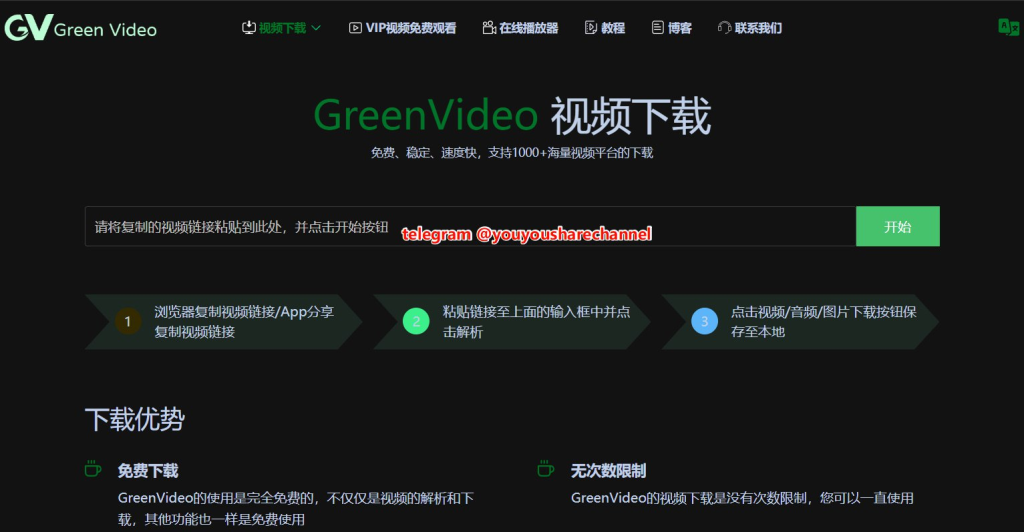Viewport: 1024px width, 532px height.
Task: Click the 无次数限制 feature title
Action: point(608,471)
